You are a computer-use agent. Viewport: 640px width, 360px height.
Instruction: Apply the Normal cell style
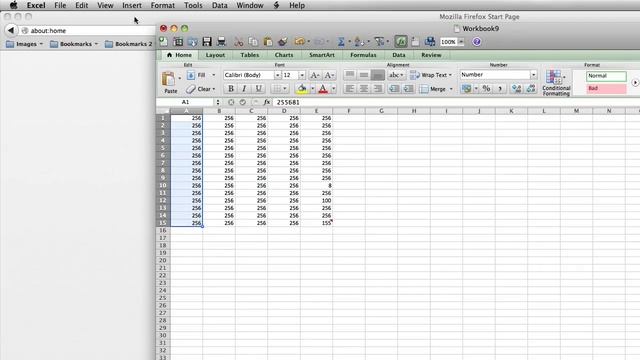pyautogui.click(x=606, y=76)
